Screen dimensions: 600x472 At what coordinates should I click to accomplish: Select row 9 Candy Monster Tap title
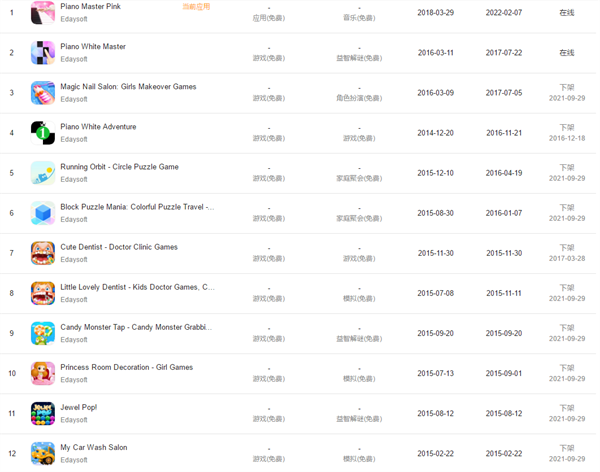(x=137, y=327)
